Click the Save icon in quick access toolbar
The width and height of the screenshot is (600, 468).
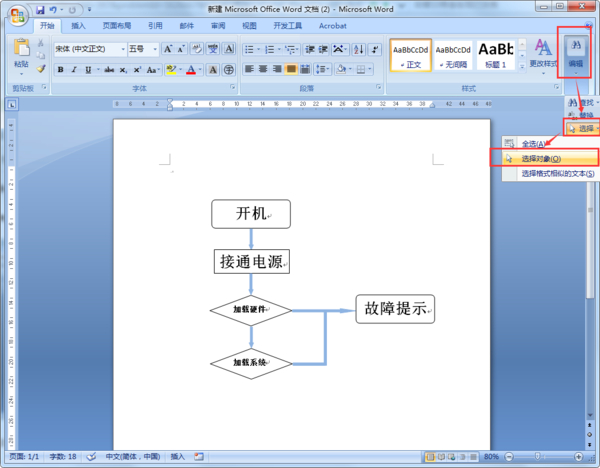click(40, 10)
